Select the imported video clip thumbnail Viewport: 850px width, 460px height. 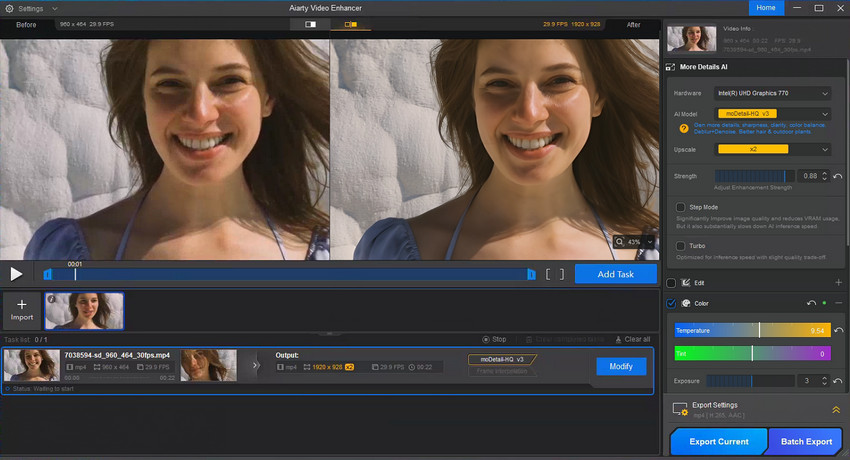pos(84,311)
